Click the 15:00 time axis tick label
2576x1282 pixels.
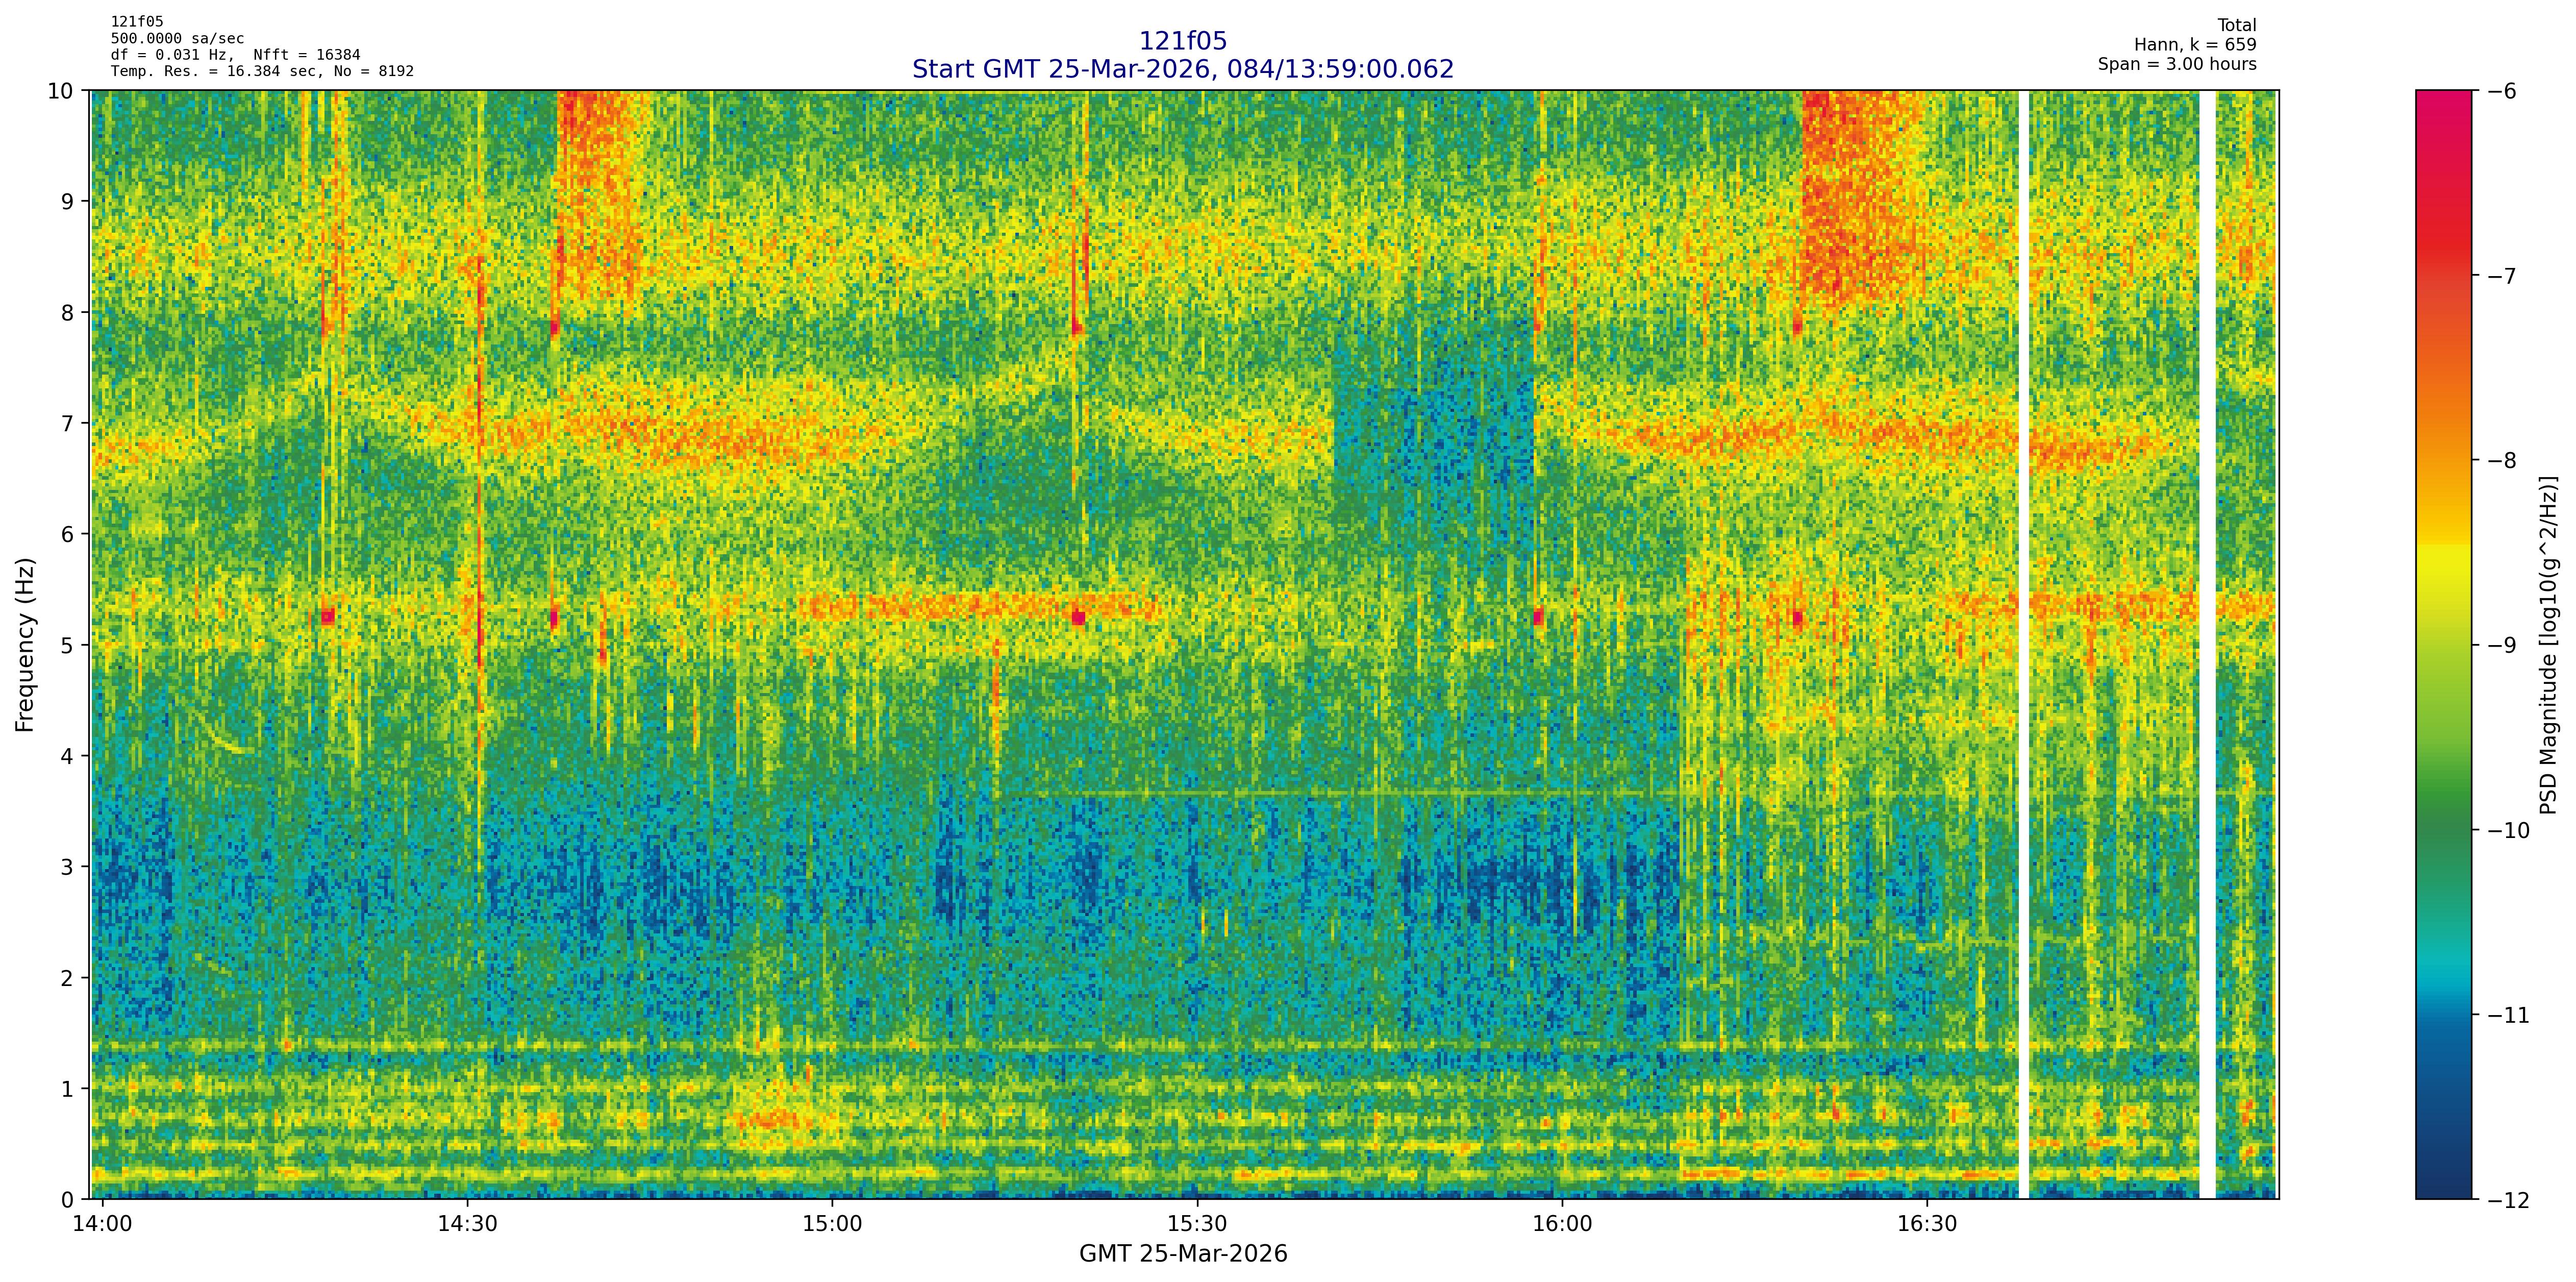[x=832, y=1225]
